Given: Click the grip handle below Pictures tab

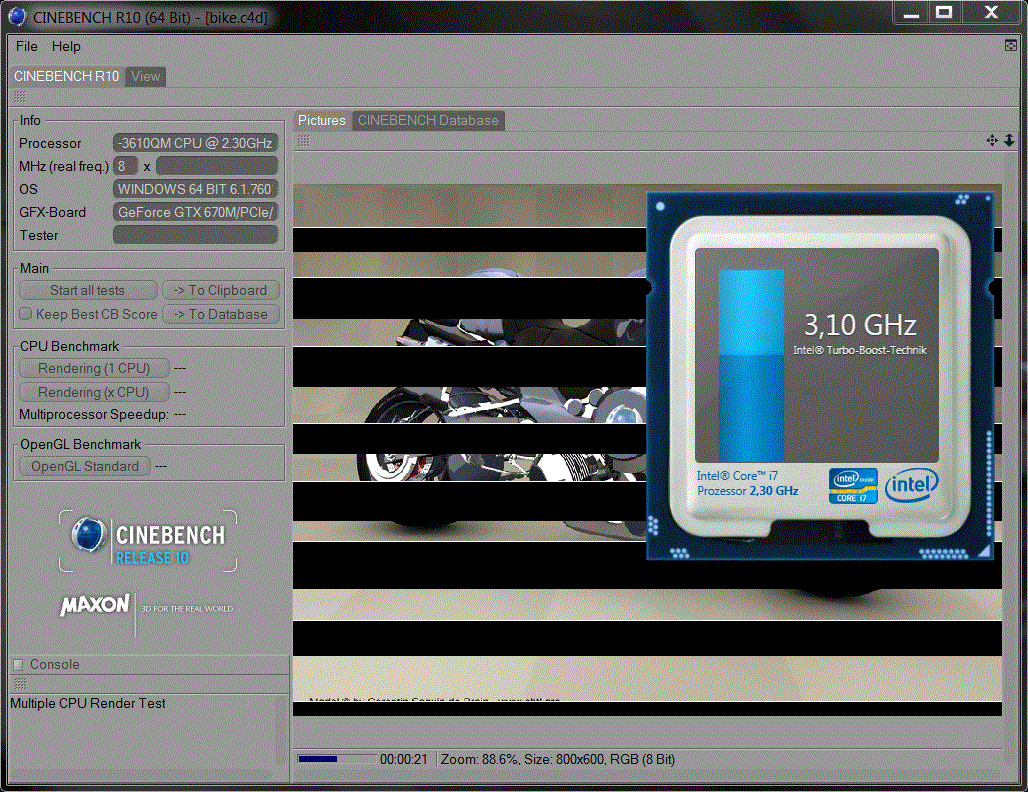Looking at the screenshot, I should point(304,140).
